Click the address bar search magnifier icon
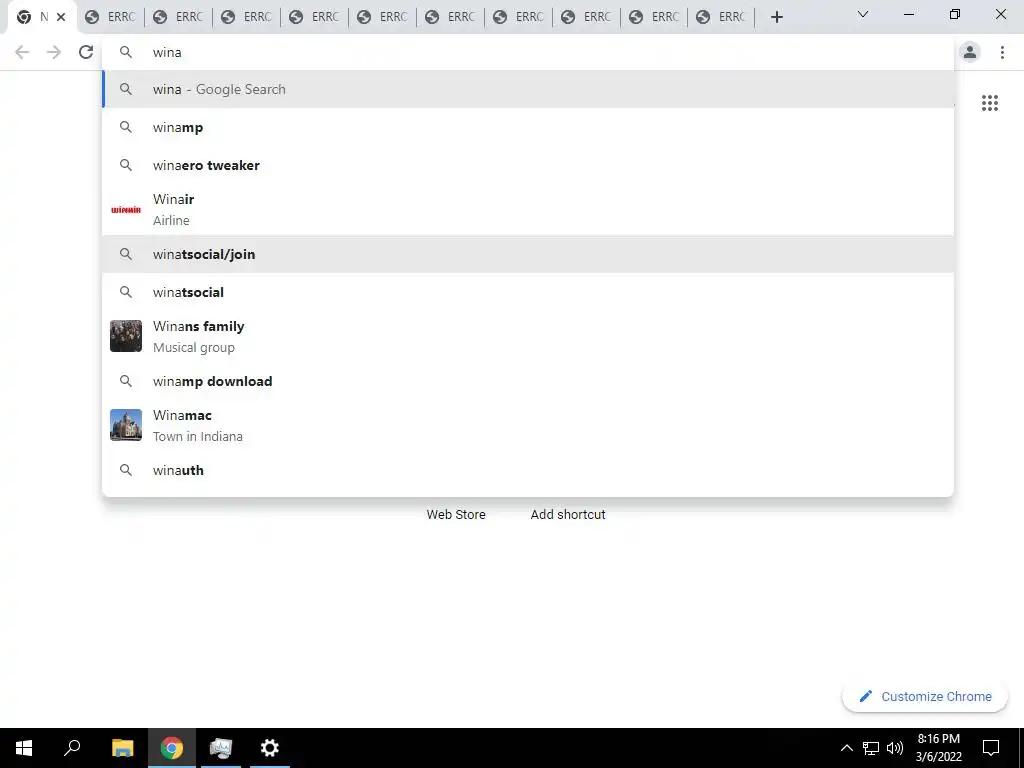This screenshot has height=768, width=1024. 126,52
